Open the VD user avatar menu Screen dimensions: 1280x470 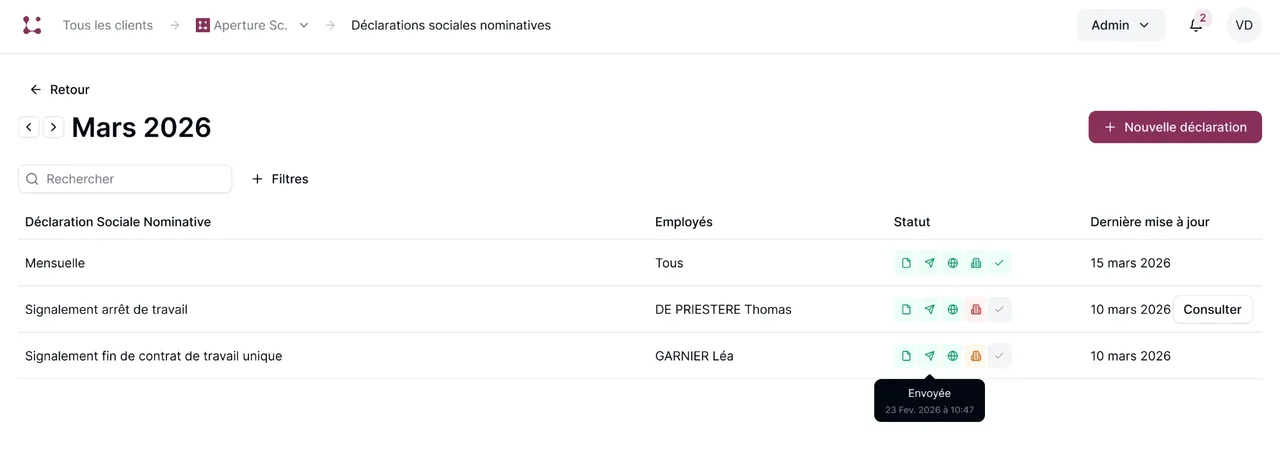coord(1244,25)
